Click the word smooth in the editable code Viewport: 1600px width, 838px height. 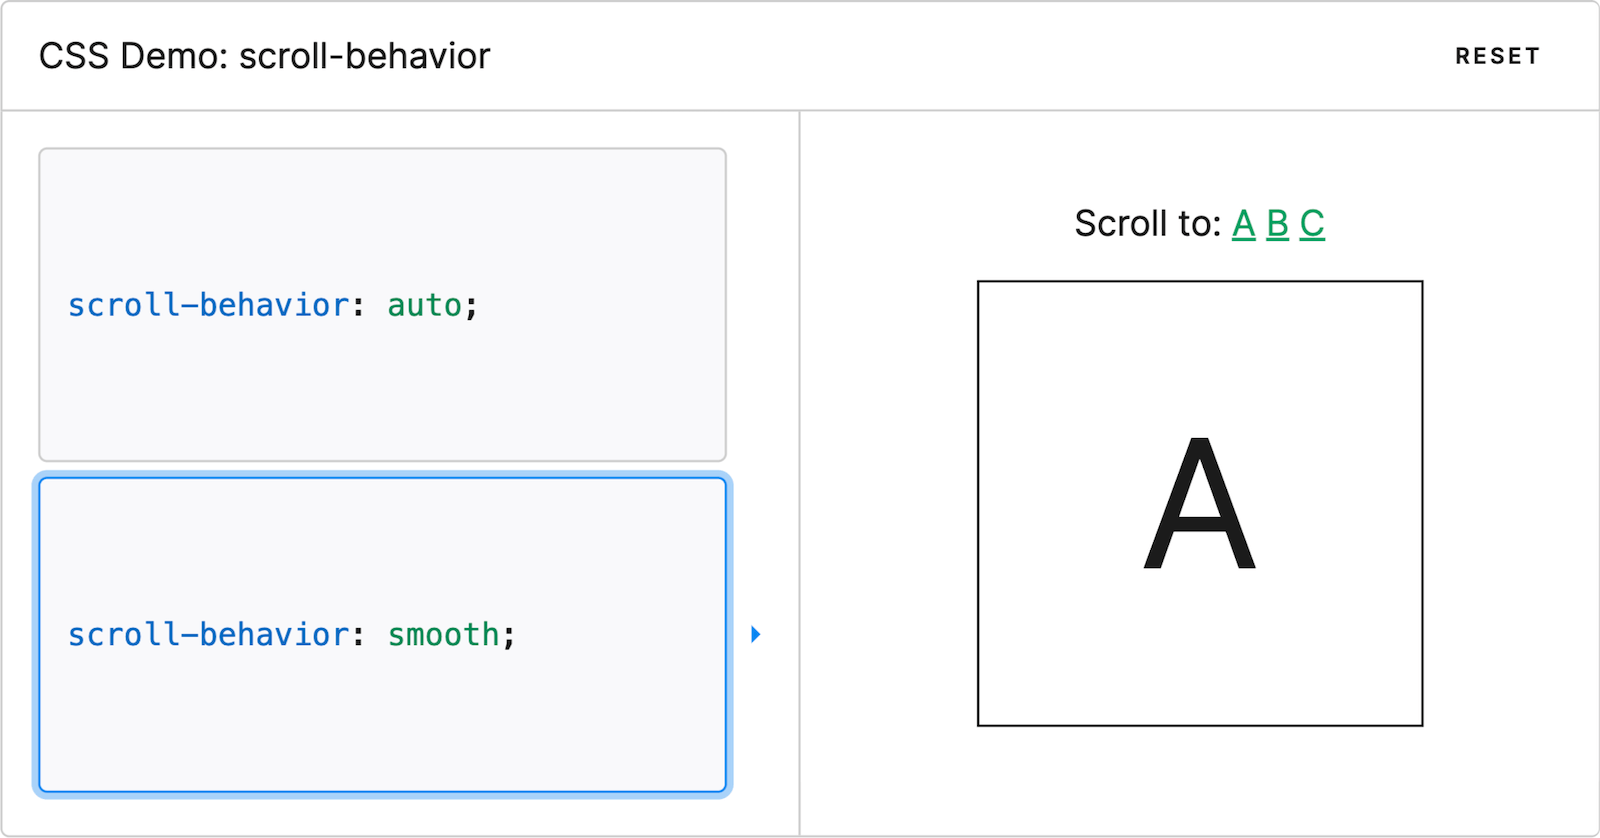[441, 634]
